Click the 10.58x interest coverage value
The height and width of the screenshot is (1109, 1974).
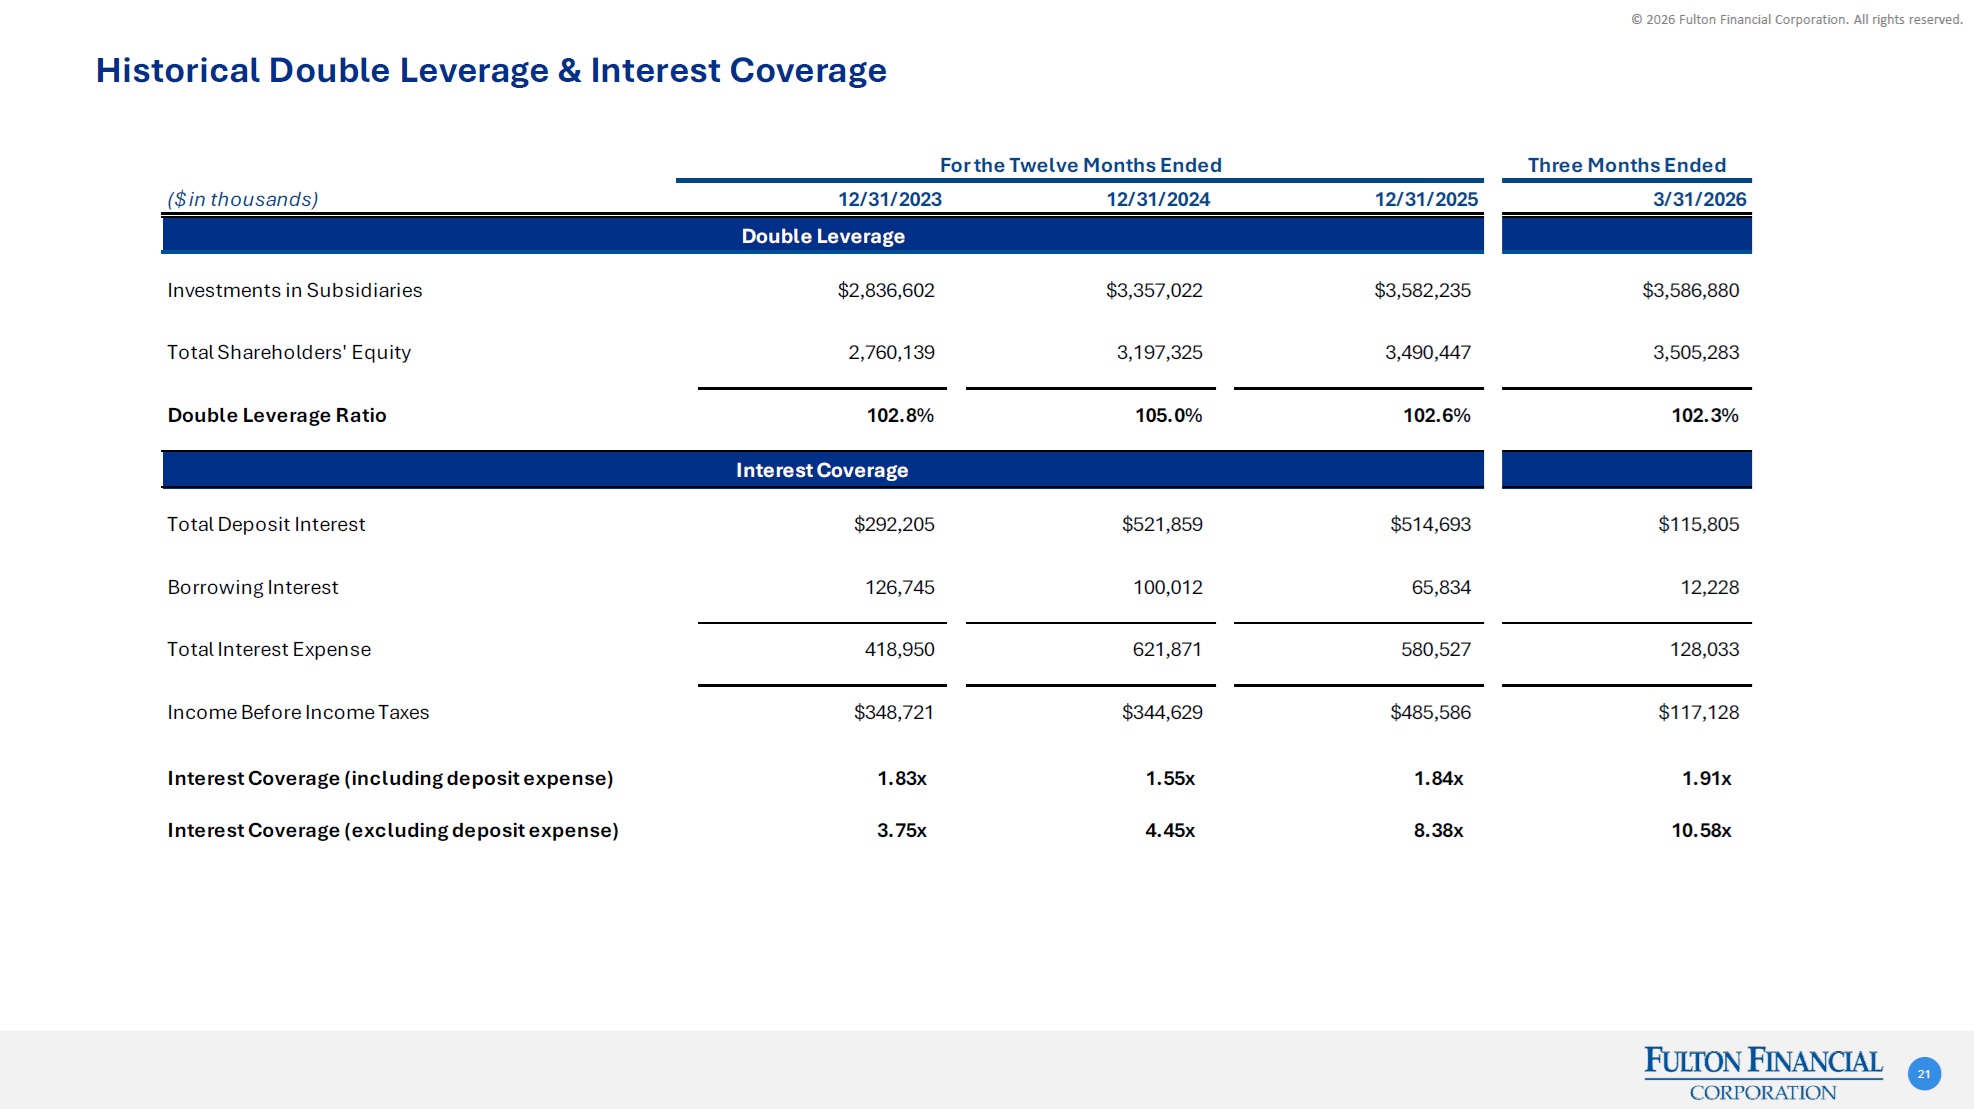pos(1700,830)
